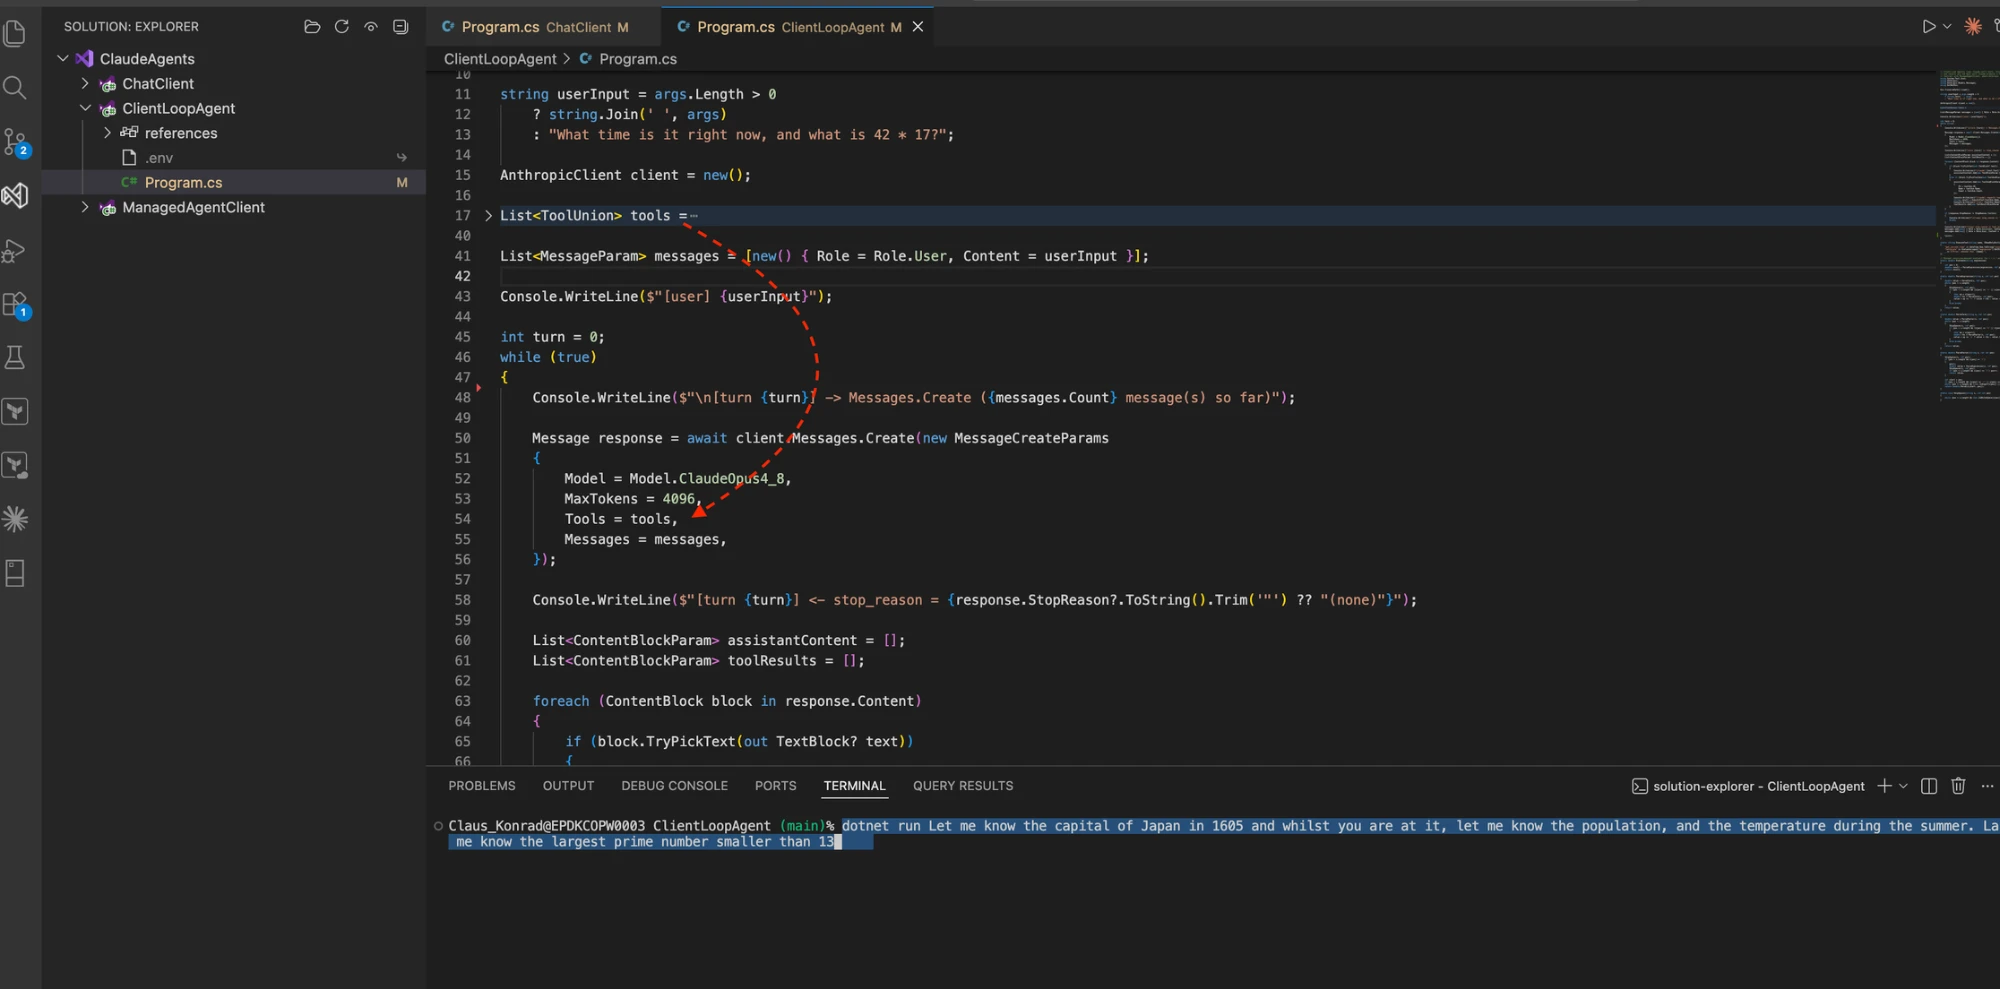Collapse all in Solution Explorer header
This screenshot has height=989, width=2000.
point(400,27)
